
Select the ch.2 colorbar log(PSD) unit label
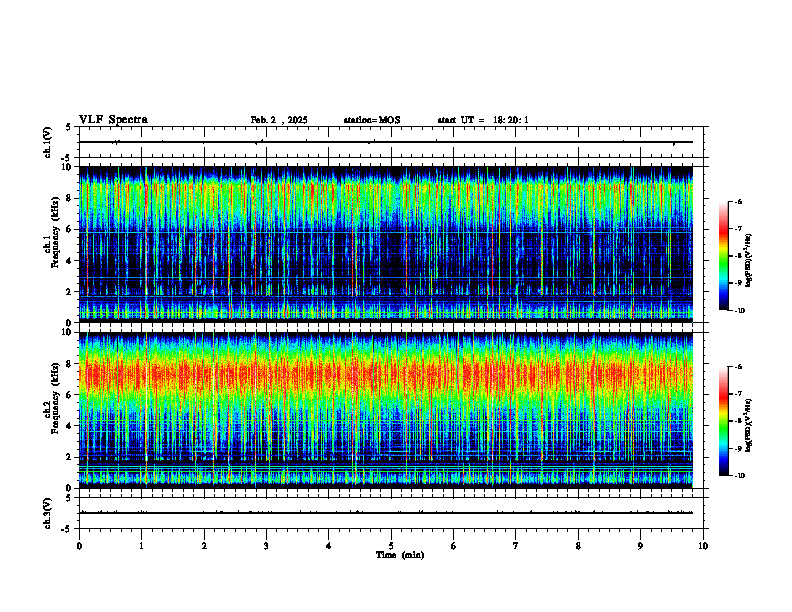point(749,425)
